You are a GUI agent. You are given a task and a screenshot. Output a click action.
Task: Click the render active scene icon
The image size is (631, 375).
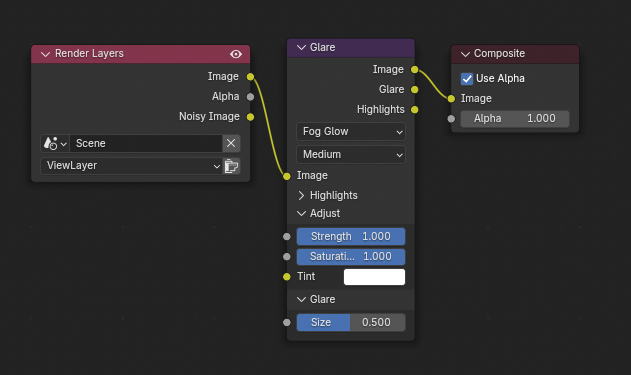(231, 166)
